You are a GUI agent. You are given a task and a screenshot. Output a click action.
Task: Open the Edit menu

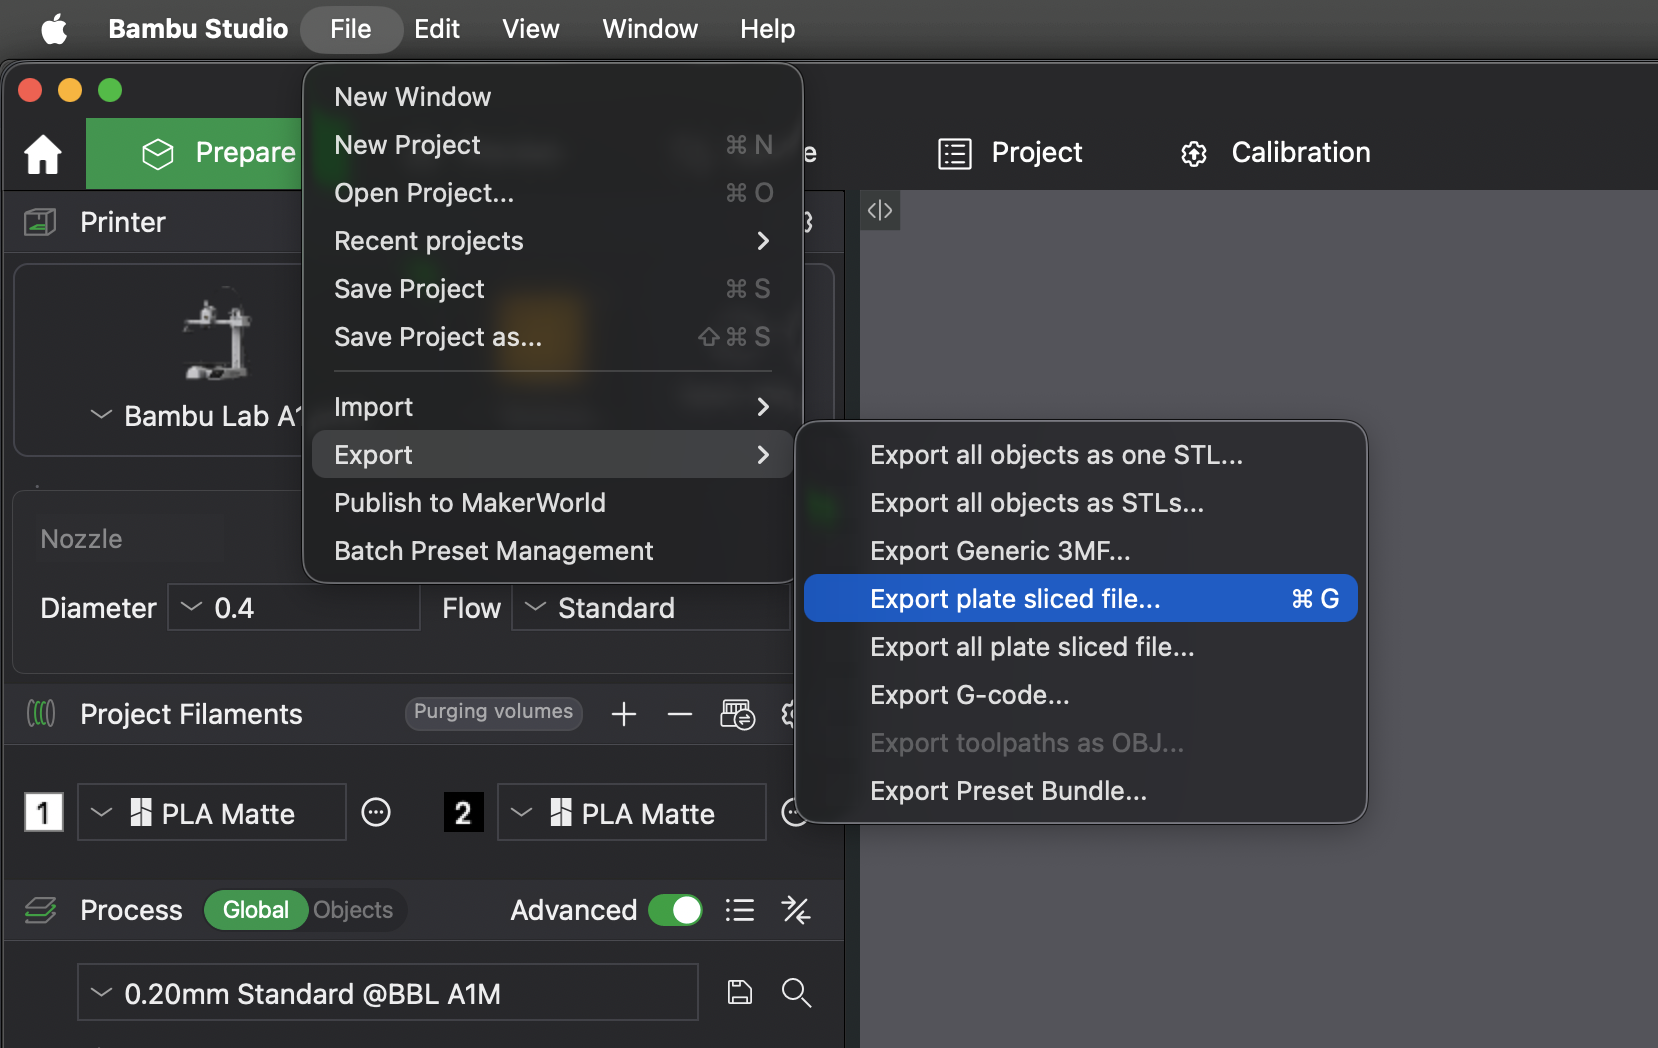pyautogui.click(x=437, y=29)
